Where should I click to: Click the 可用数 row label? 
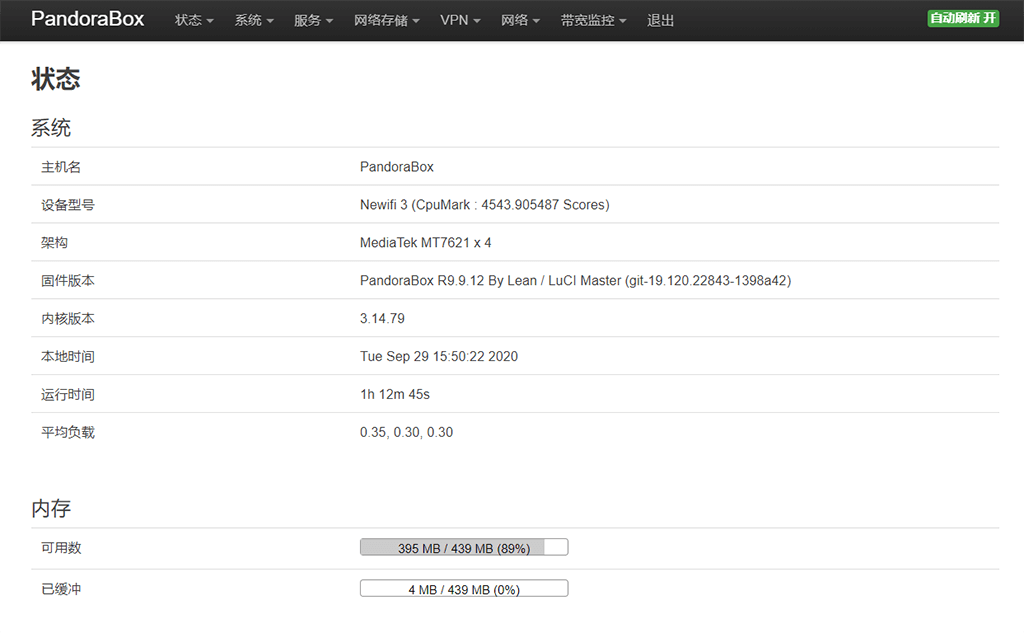pyautogui.click(x=61, y=547)
